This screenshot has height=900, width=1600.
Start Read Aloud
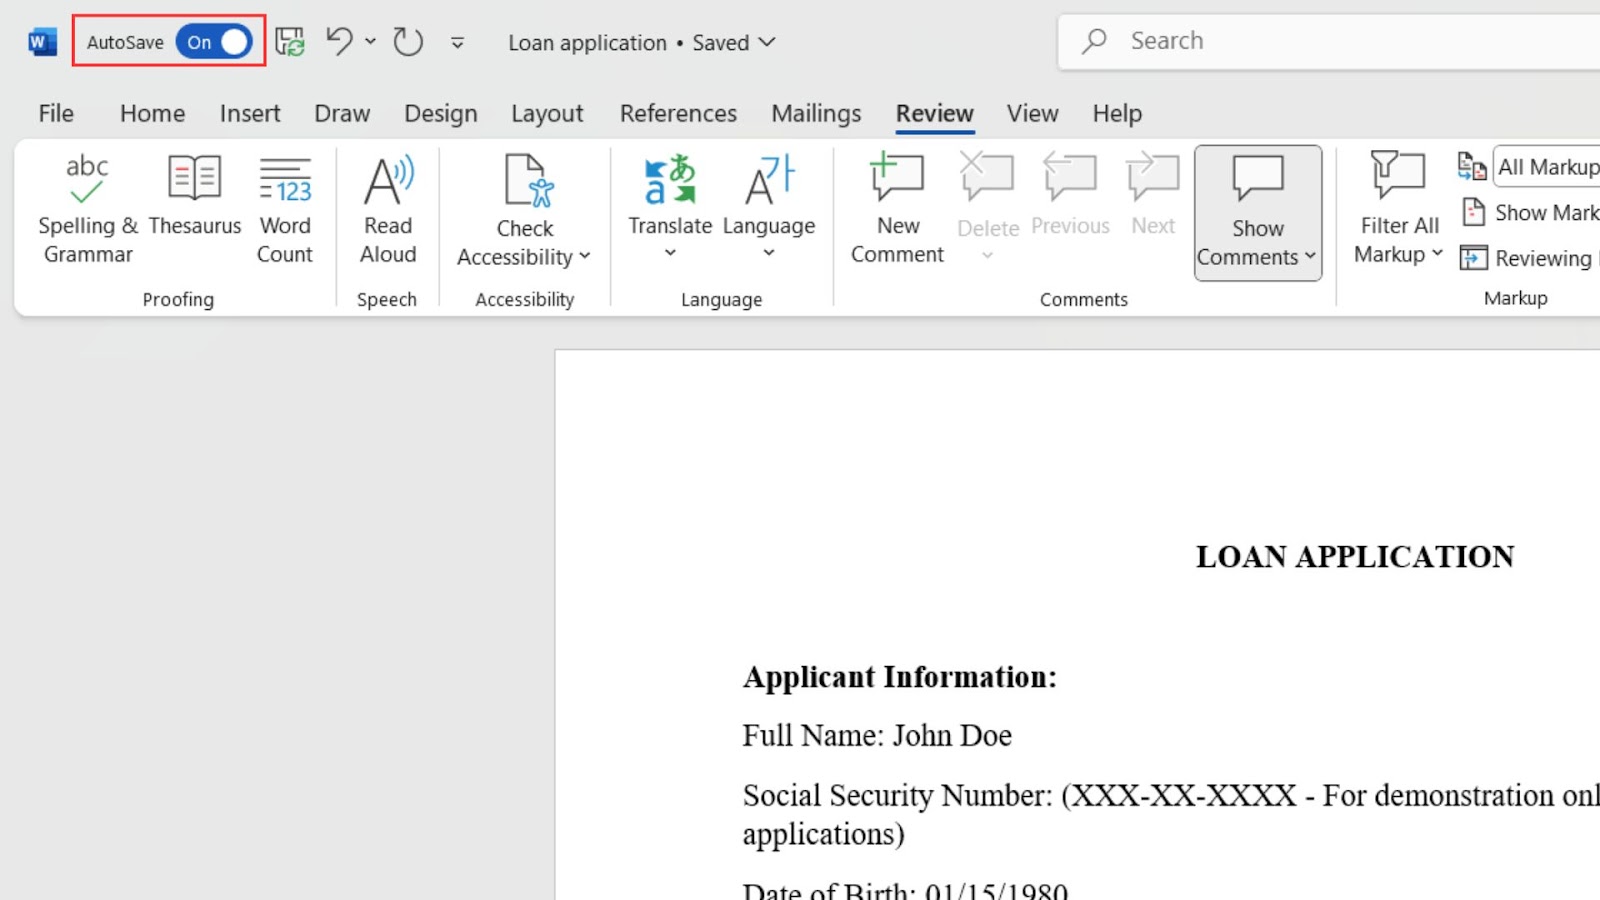387,205
